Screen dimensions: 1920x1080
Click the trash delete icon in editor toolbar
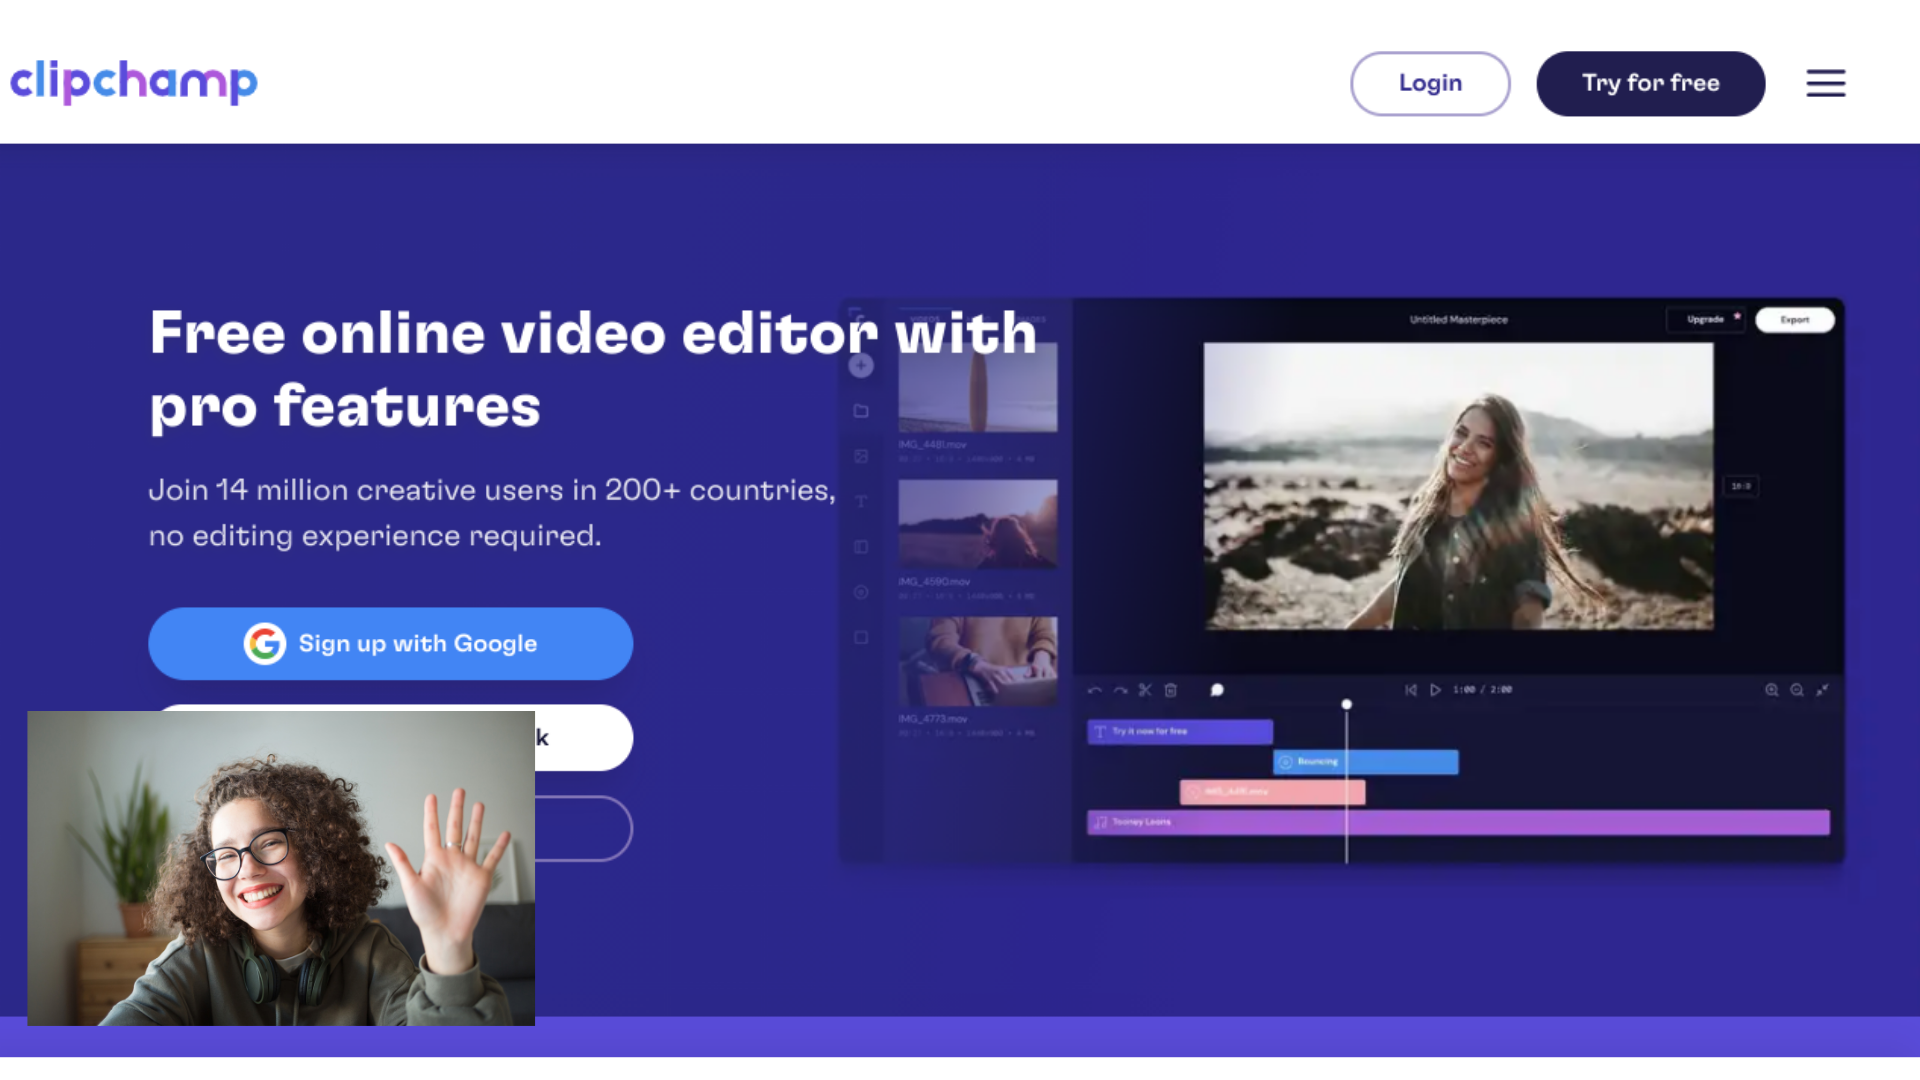(1171, 690)
